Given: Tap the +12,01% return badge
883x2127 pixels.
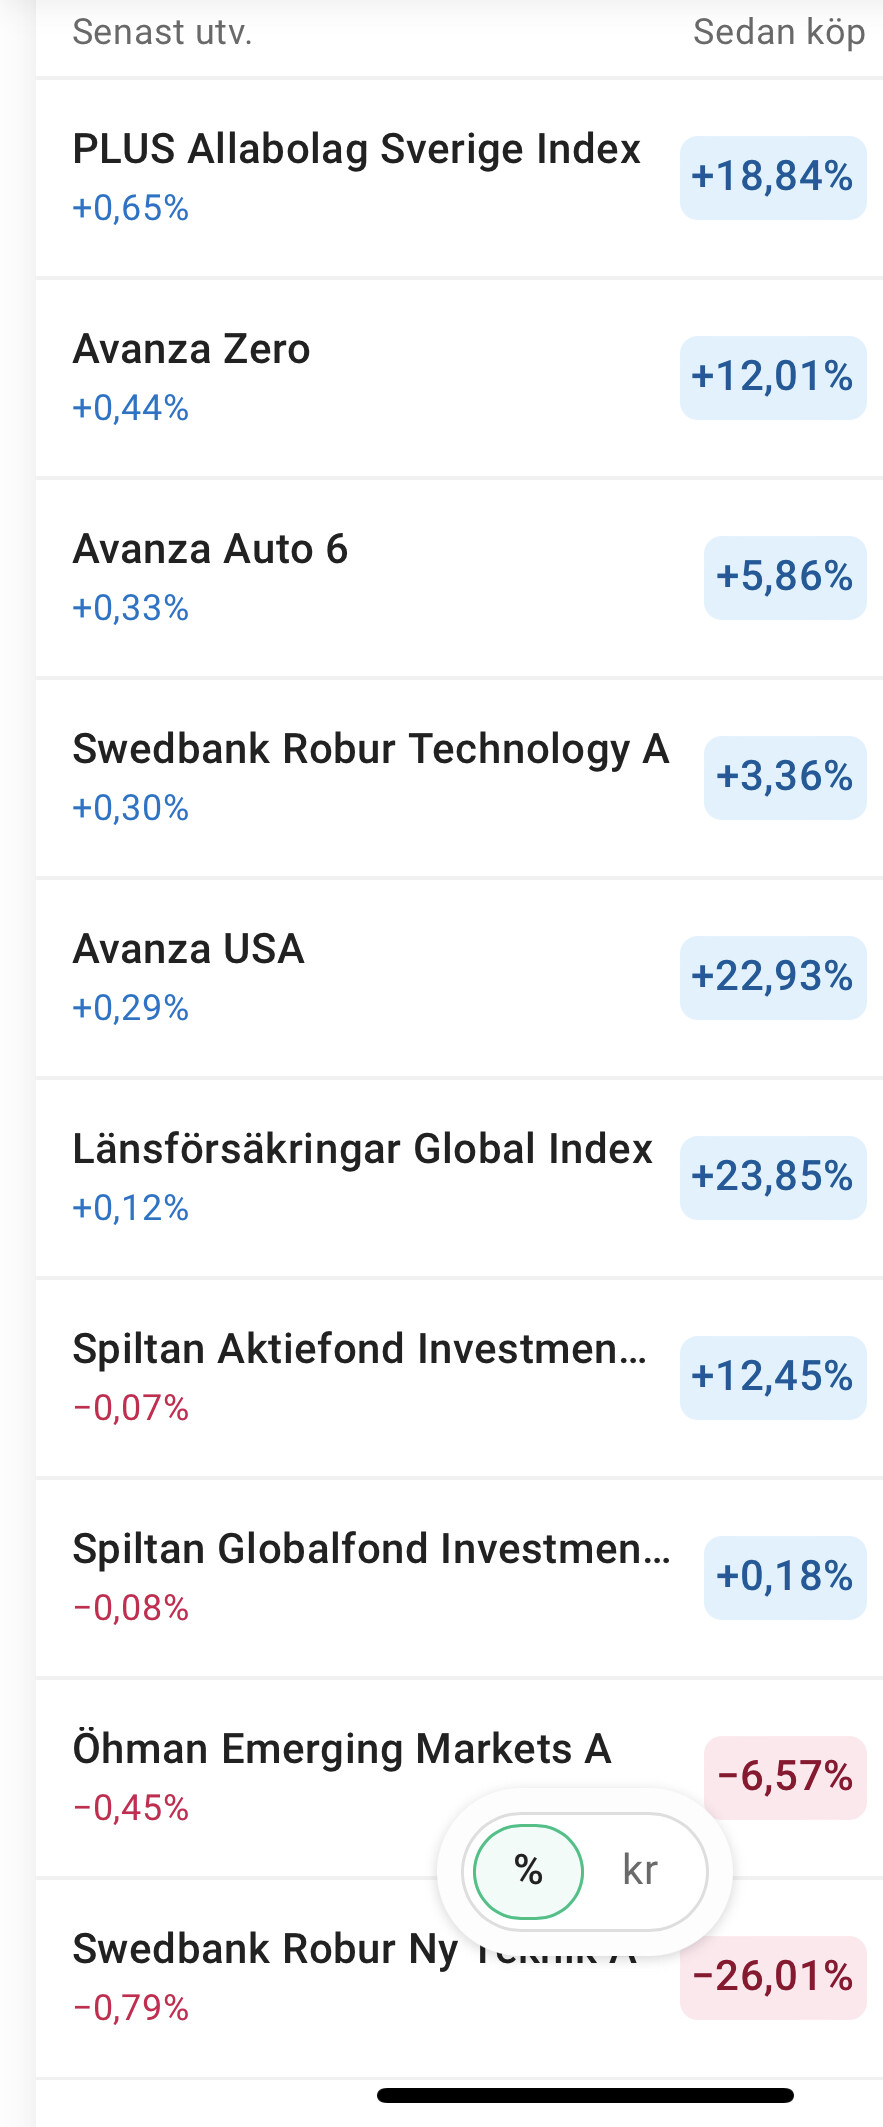Looking at the screenshot, I should (772, 377).
